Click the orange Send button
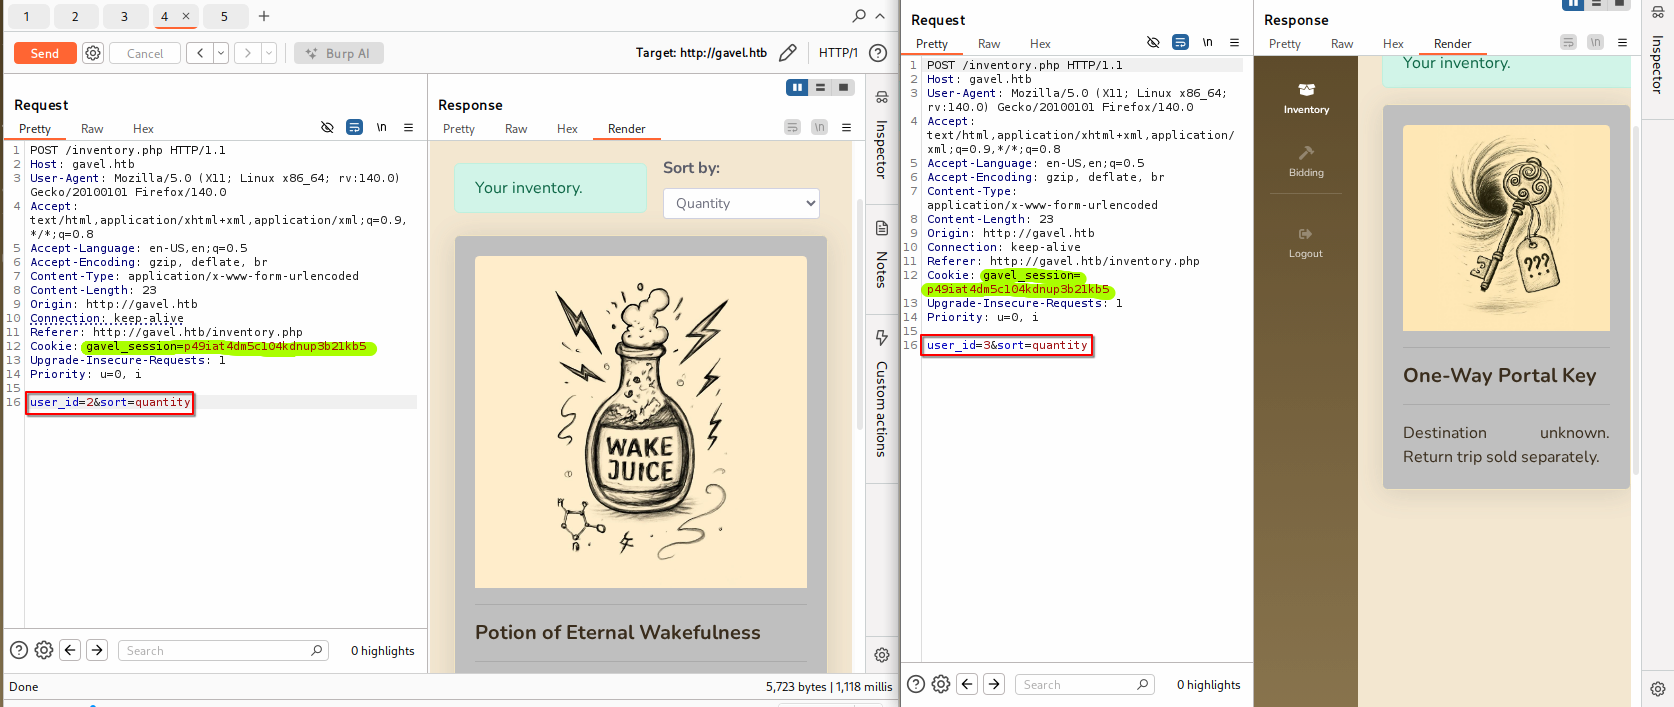 tap(45, 53)
